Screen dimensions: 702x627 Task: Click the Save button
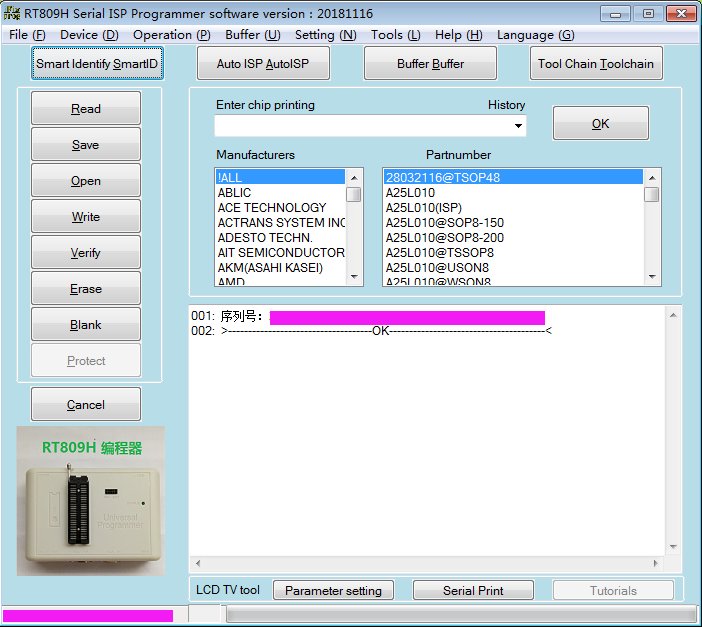tap(86, 144)
